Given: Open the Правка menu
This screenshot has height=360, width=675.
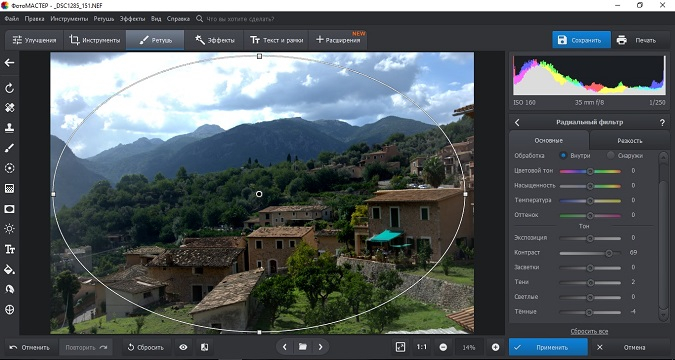Looking at the screenshot, I should click(34, 19).
